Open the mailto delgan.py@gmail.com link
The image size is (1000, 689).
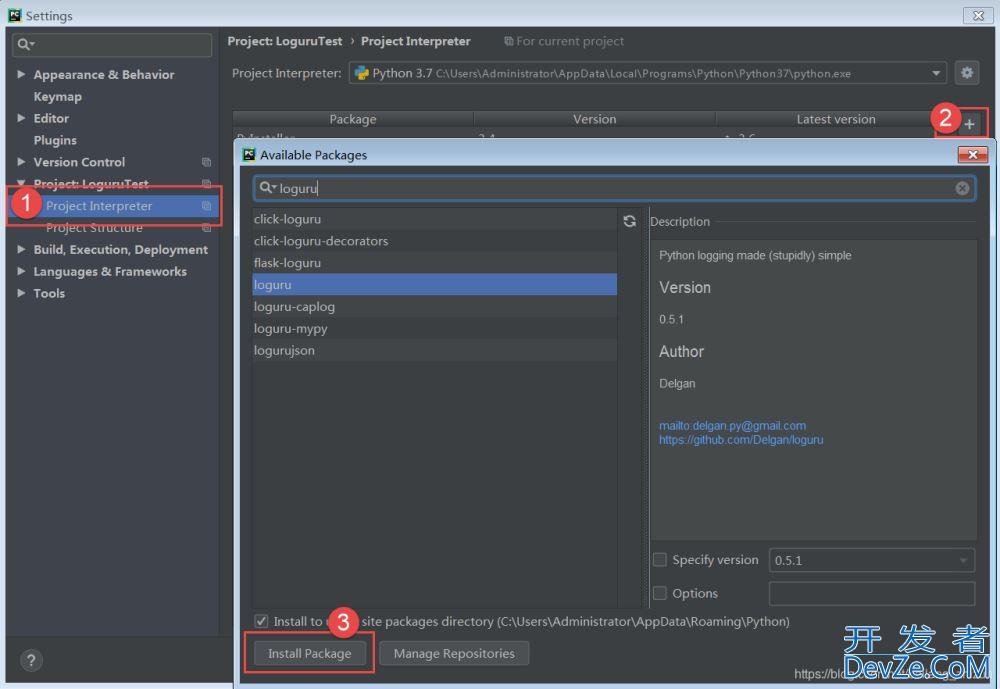[732, 426]
